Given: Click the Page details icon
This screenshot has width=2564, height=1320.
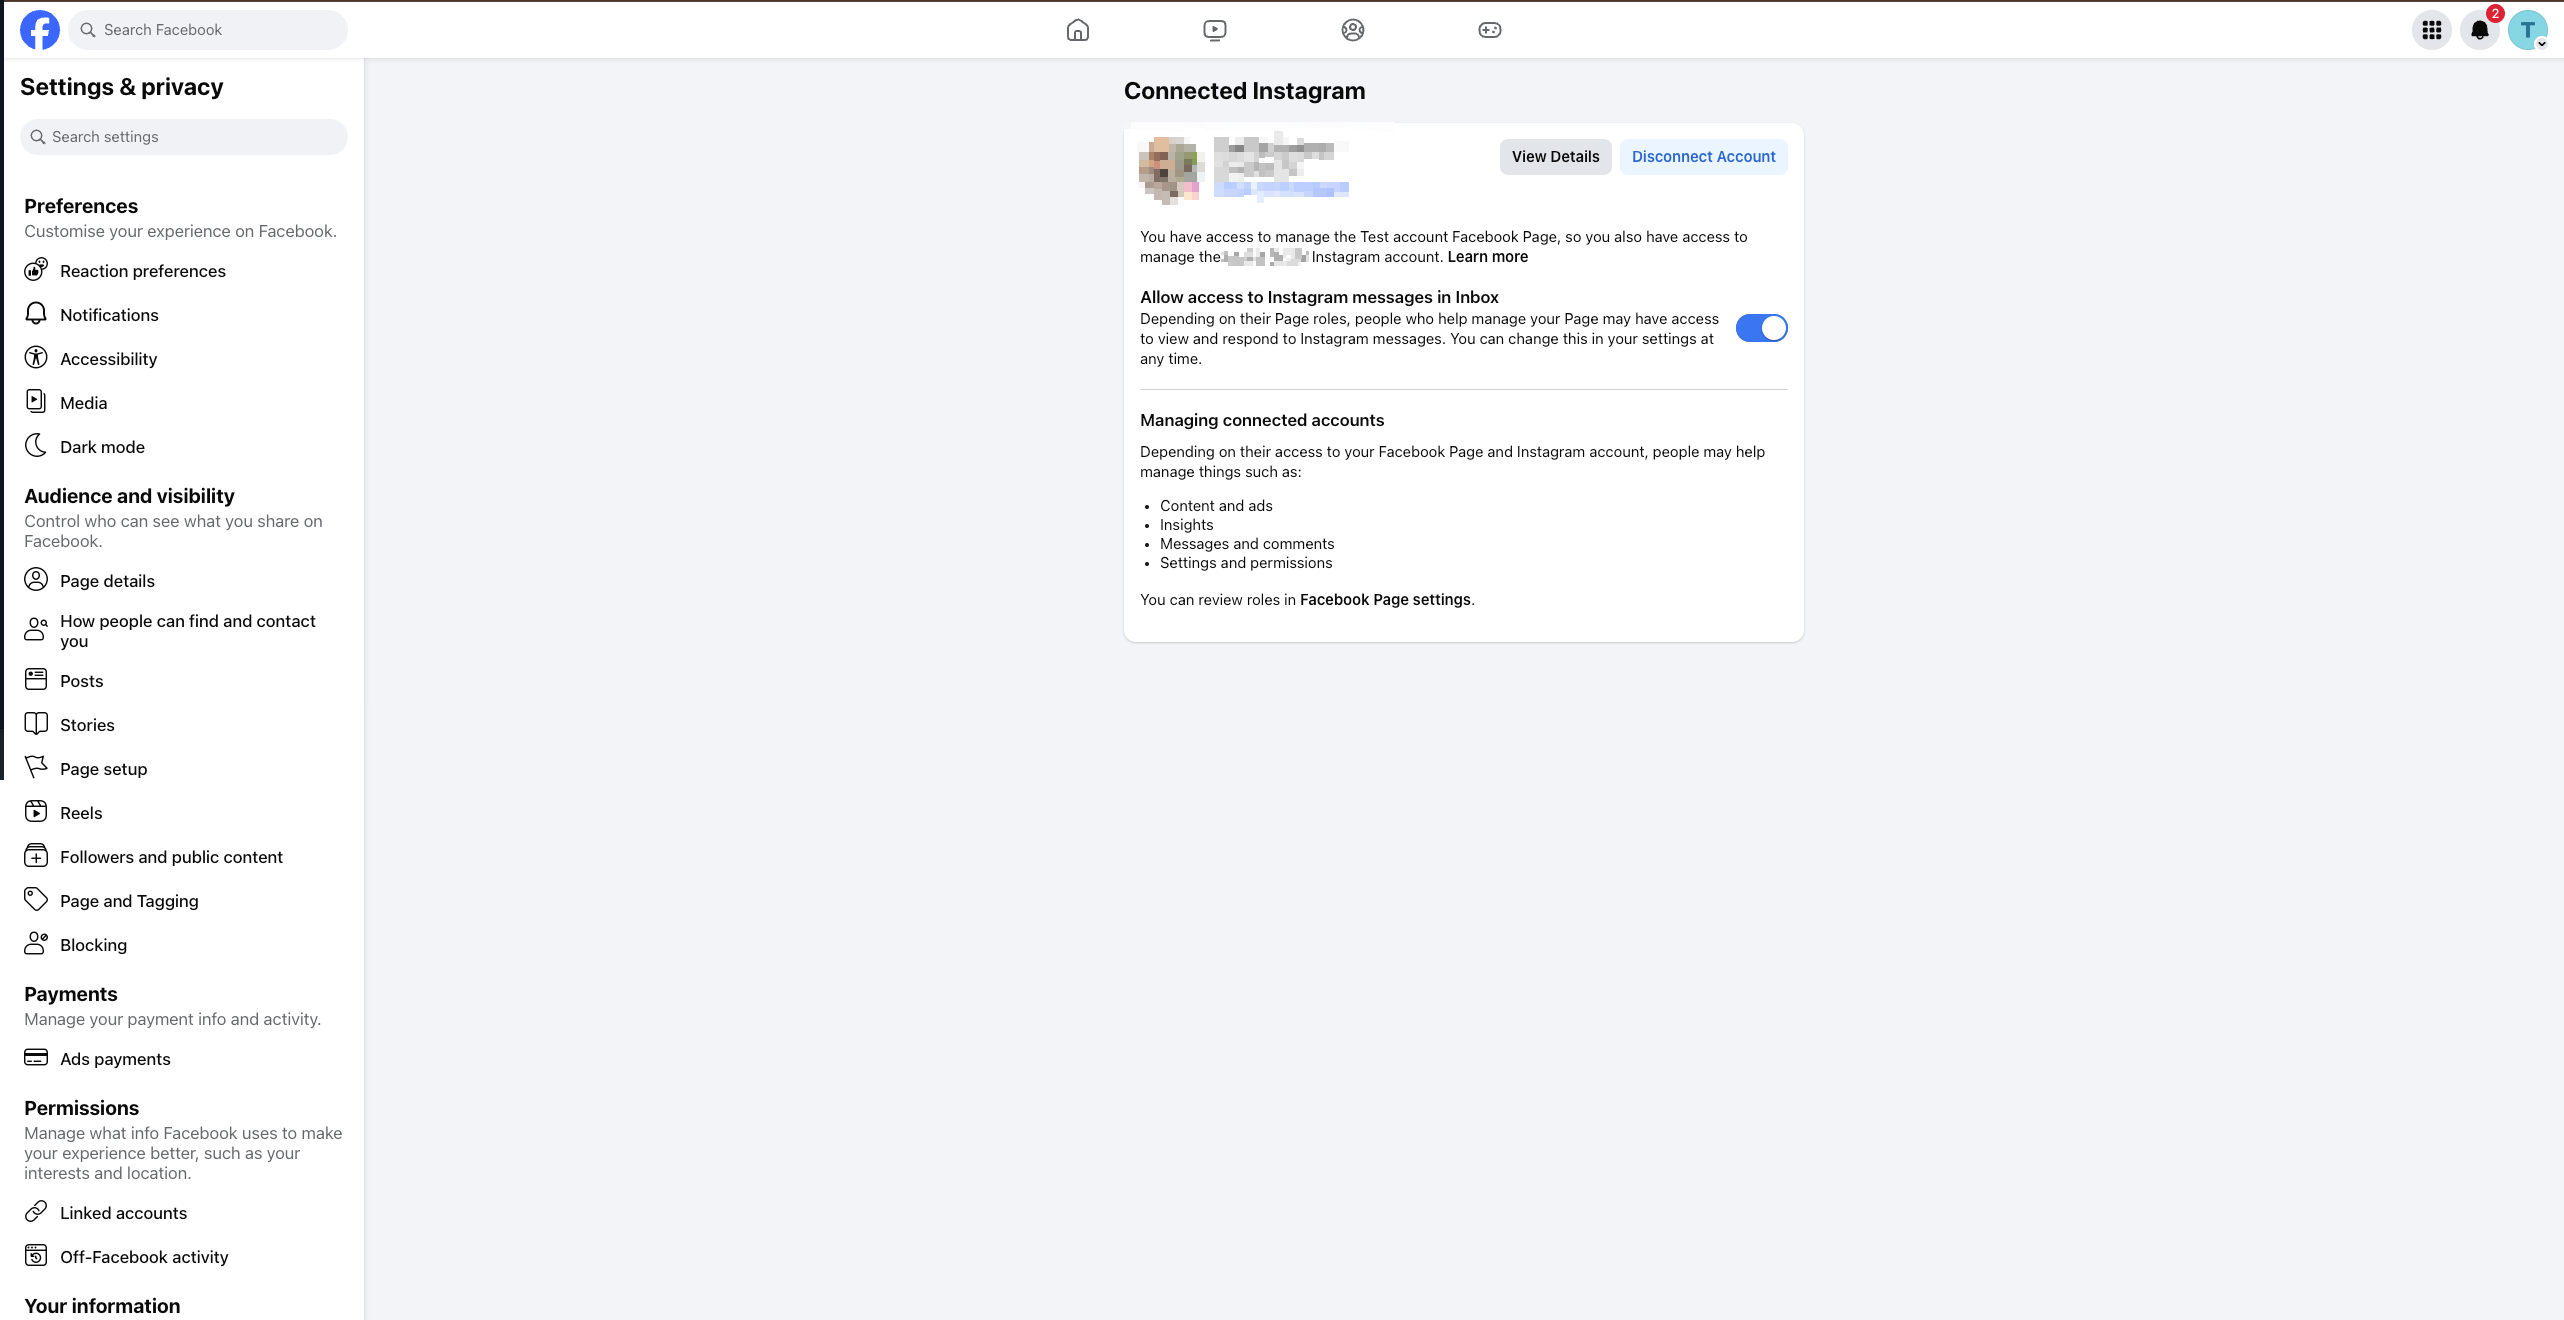Looking at the screenshot, I should [x=36, y=580].
